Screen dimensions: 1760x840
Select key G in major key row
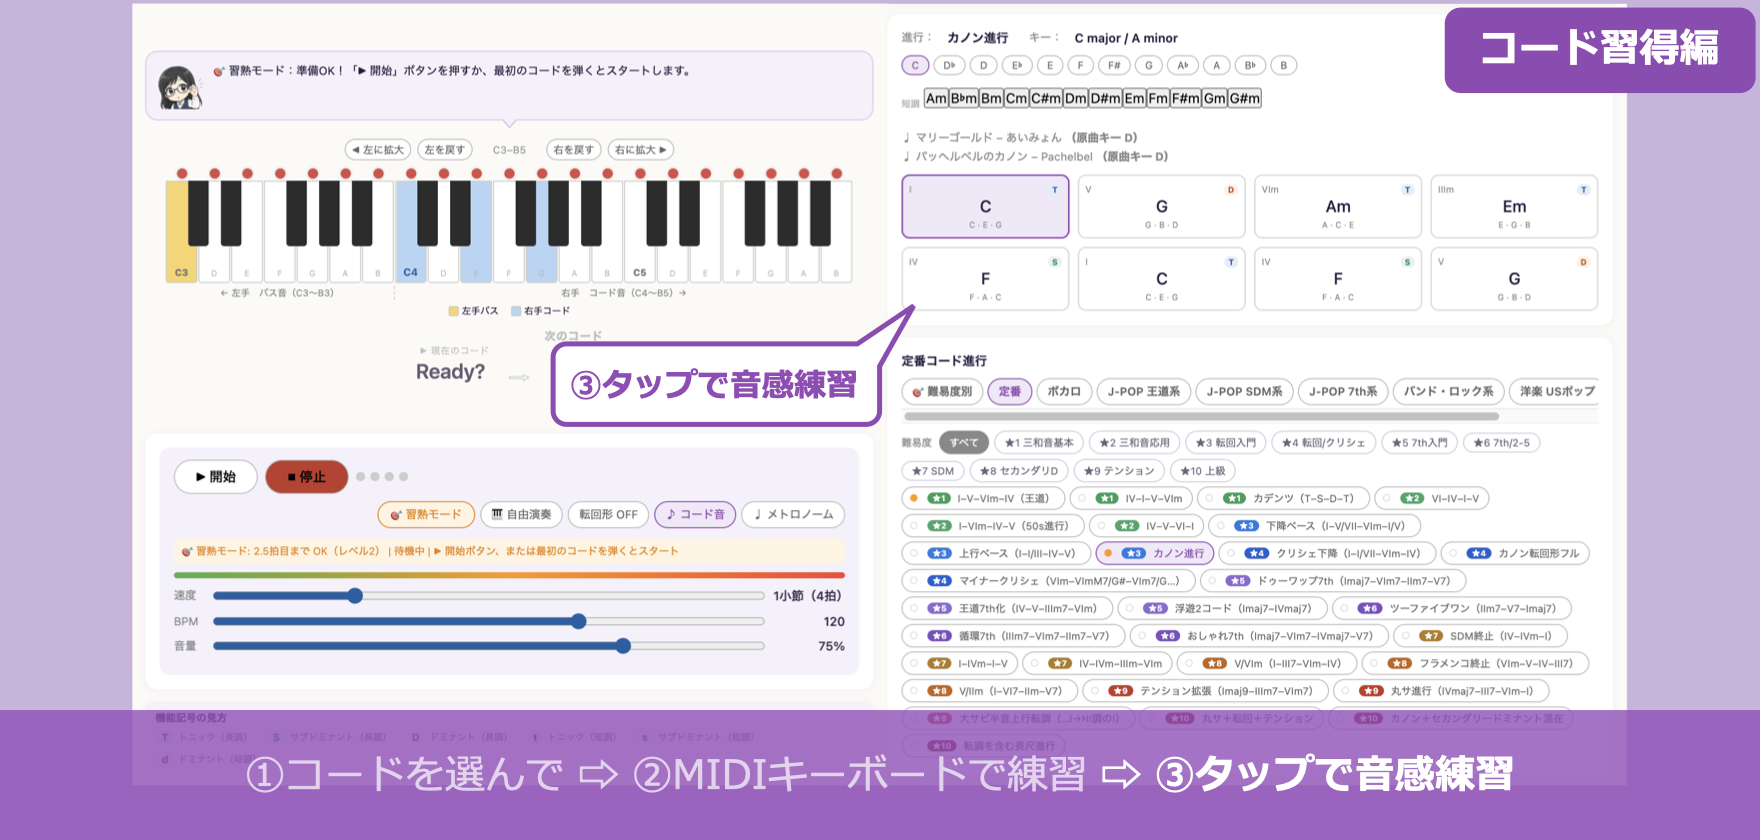(1149, 65)
